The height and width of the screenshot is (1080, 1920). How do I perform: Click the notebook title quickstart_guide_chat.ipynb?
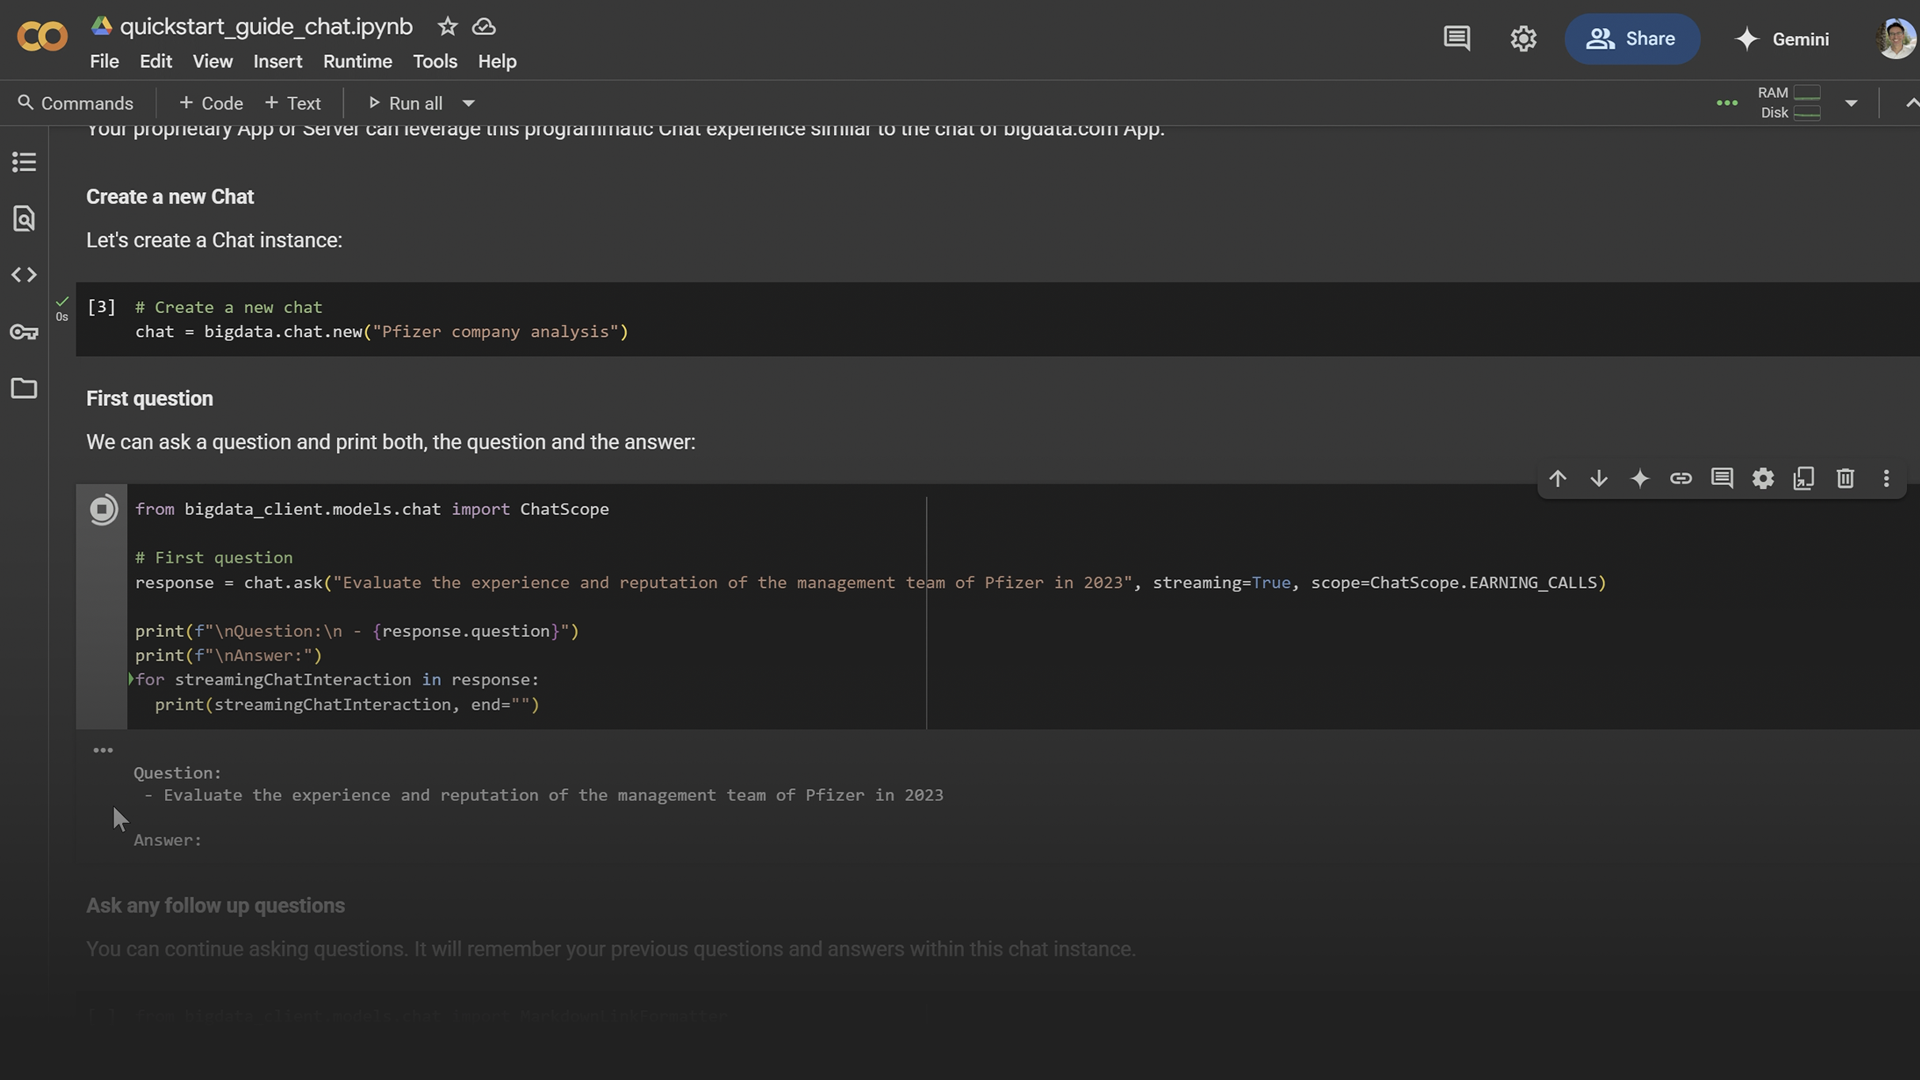tap(266, 27)
